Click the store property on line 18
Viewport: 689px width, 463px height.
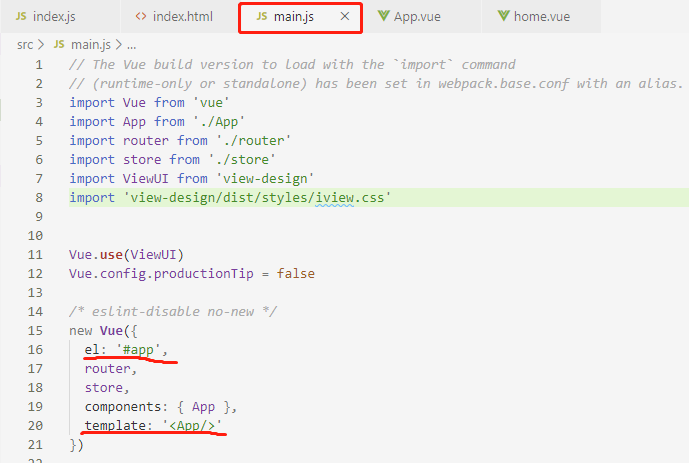pos(104,388)
